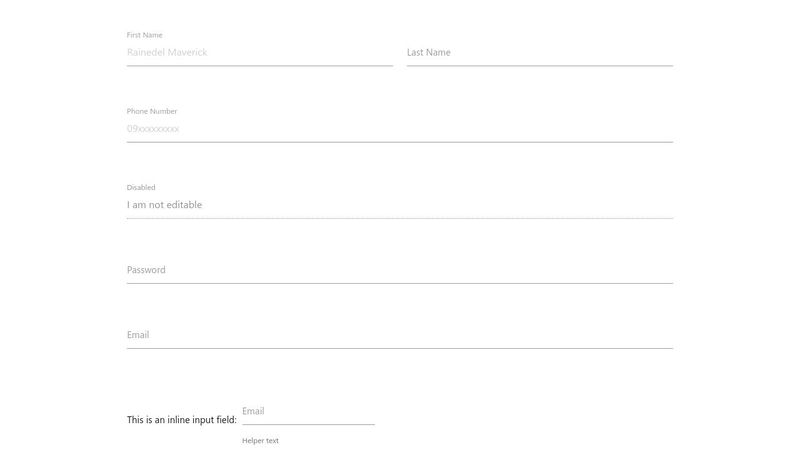Click the 'Last Name' placeholder text
The image size is (800, 450).
pyautogui.click(x=429, y=52)
